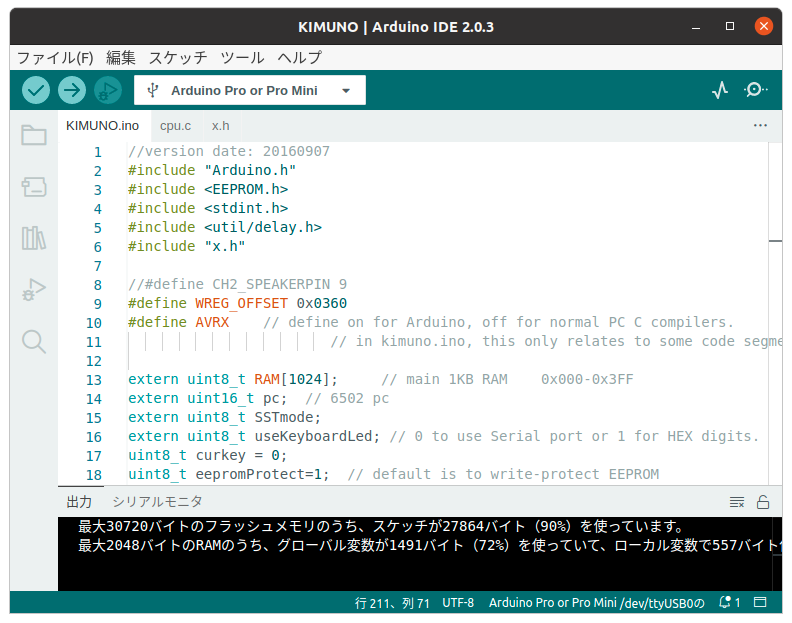Toggle bottom panel icon in status bar
Image resolution: width=792 pixels, height=623 pixels.
pos(760,602)
